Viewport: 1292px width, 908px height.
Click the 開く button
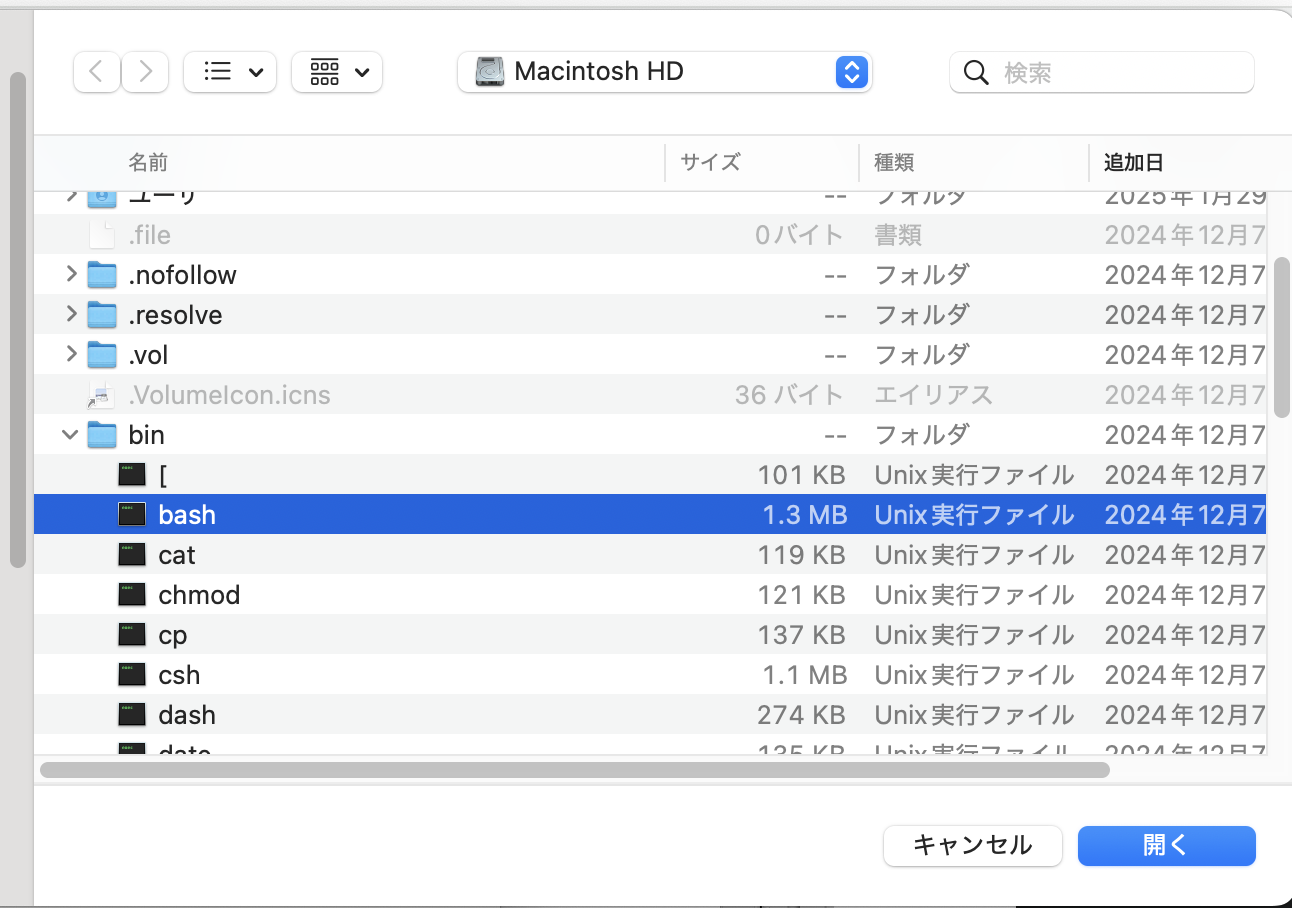tap(1166, 846)
